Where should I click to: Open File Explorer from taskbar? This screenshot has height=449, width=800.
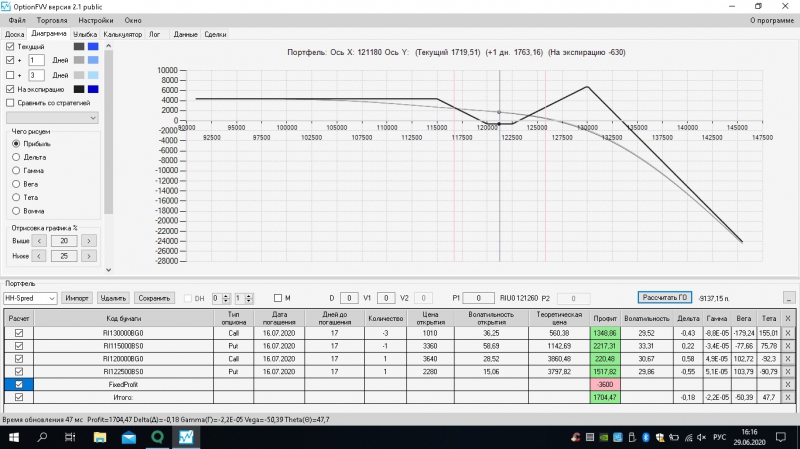[x=99, y=437]
